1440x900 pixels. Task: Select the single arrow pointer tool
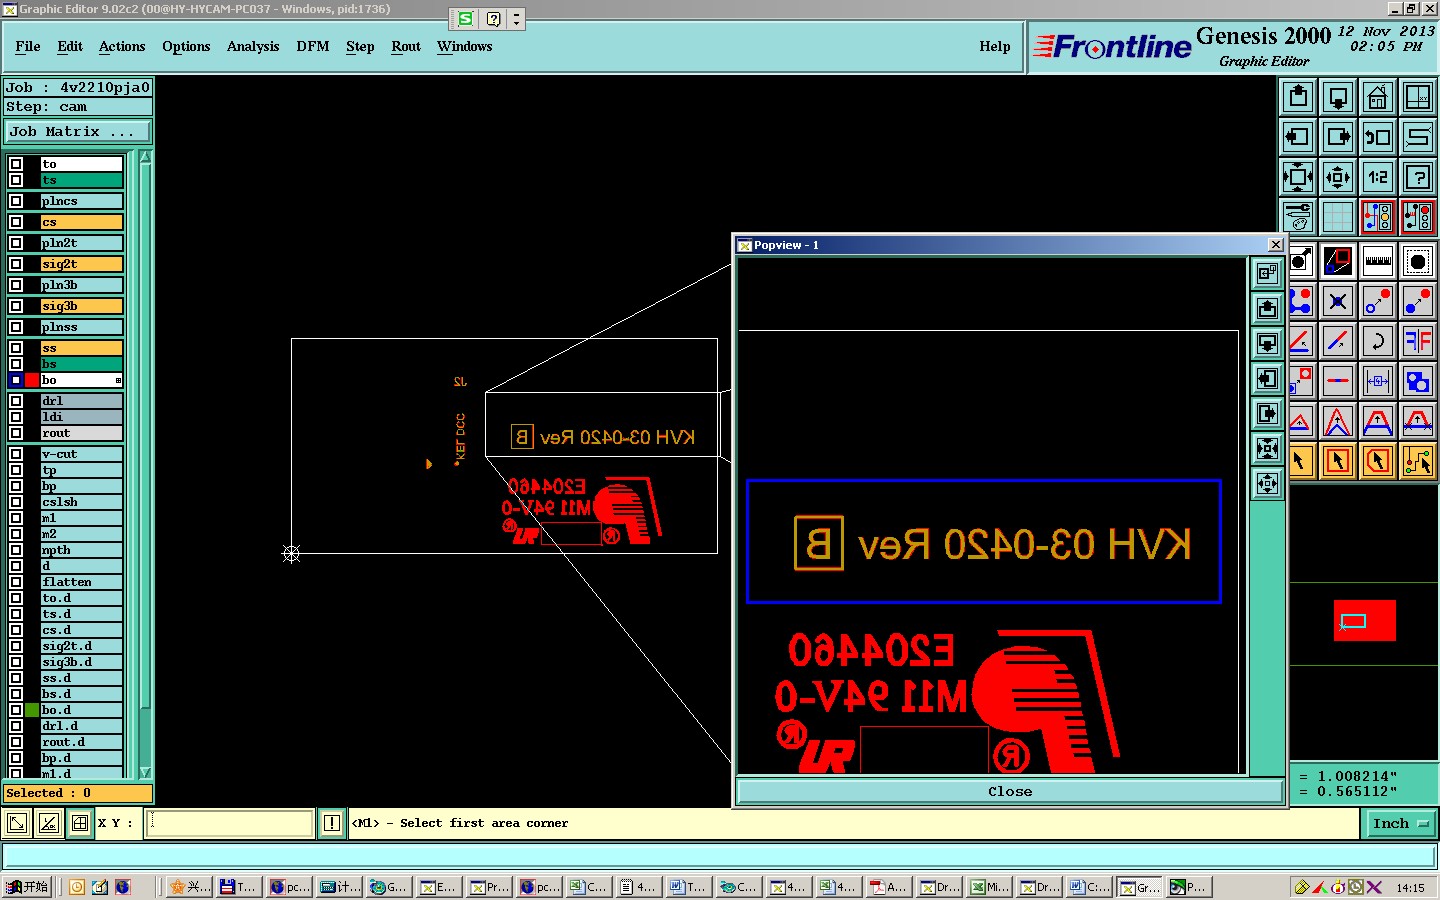coord(1299,461)
